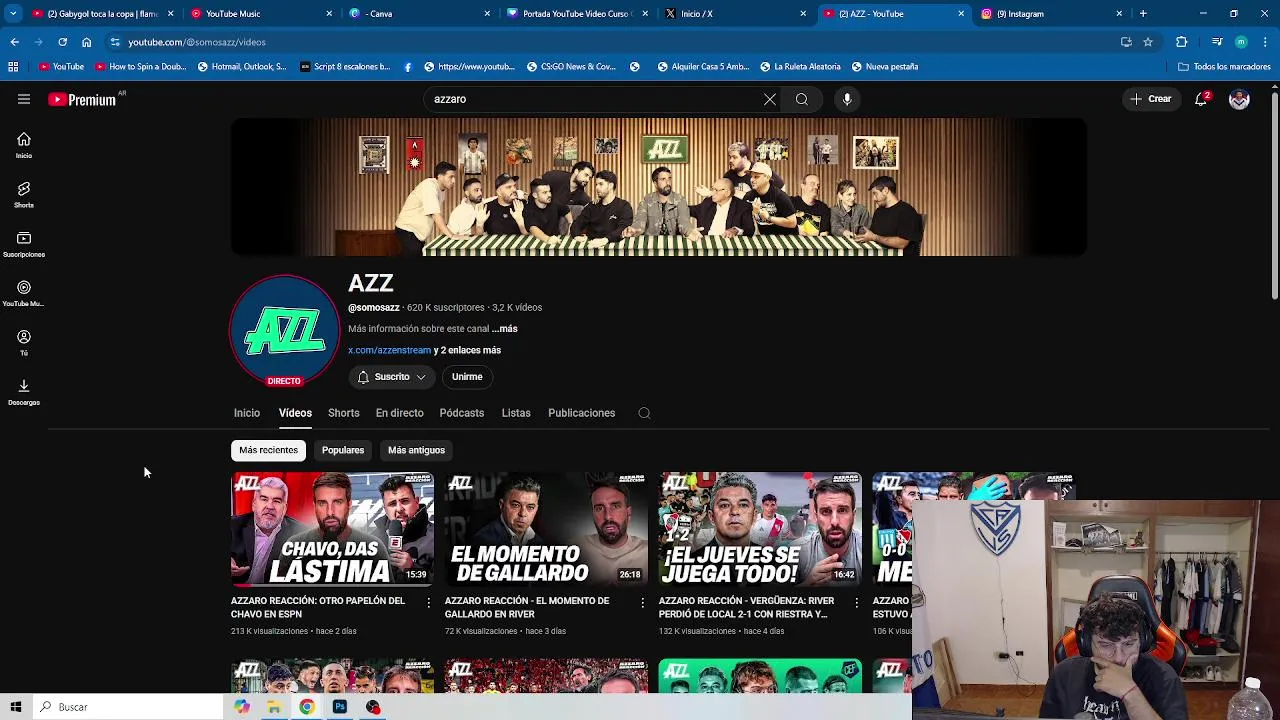Image resolution: width=1280 pixels, height=720 pixels.
Task: Open Descargas in the left sidebar
Action: pos(24,392)
